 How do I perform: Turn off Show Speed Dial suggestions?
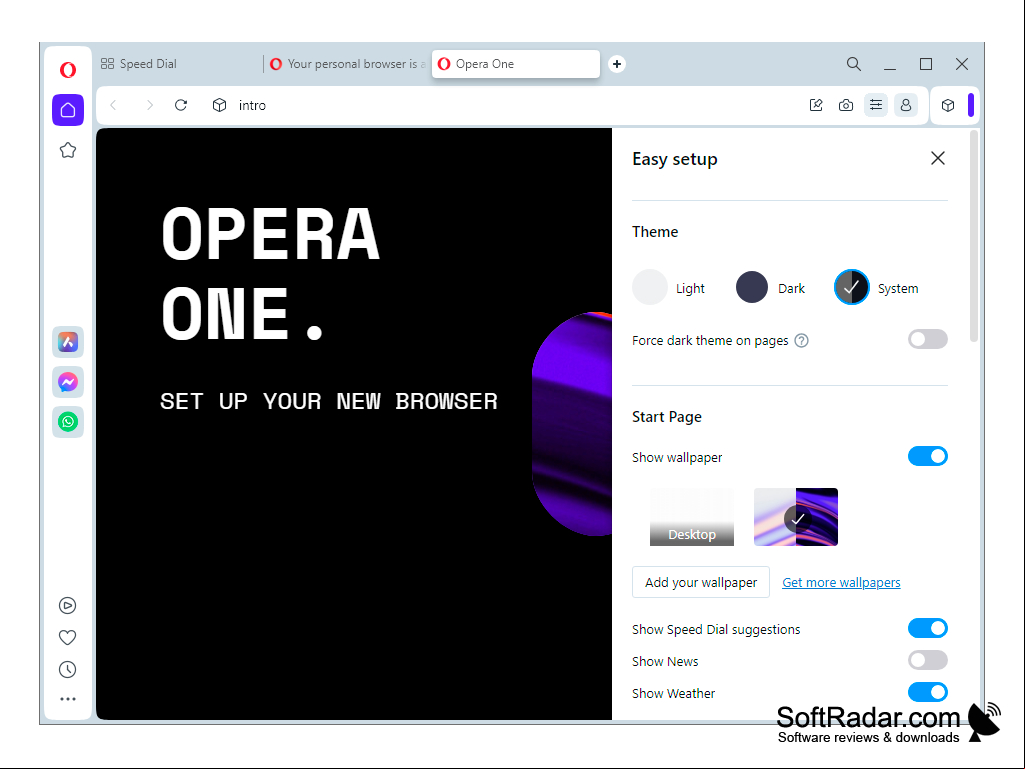(928, 628)
